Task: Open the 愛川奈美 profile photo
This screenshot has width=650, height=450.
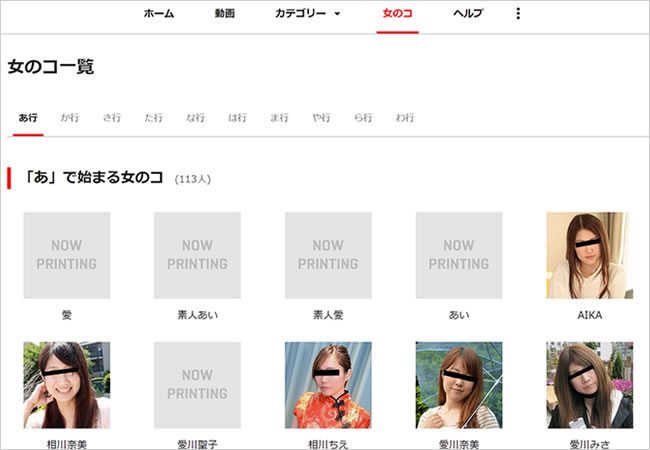Action: pos(459,385)
